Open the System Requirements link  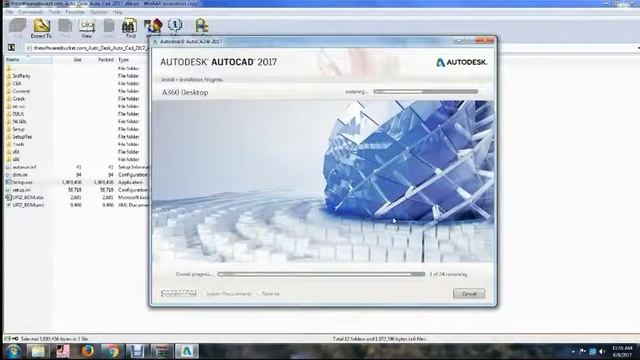pyautogui.click(x=229, y=293)
